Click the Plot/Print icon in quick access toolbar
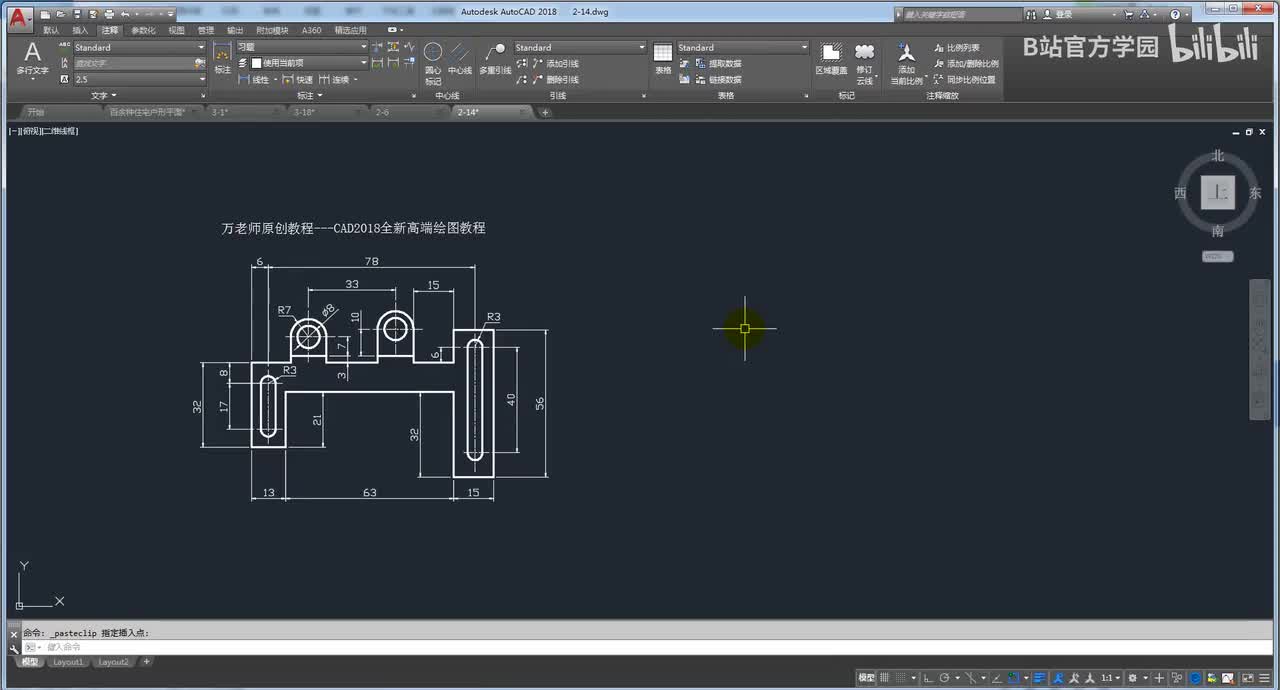This screenshot has width=1280, height=690. tap(109, 14)
